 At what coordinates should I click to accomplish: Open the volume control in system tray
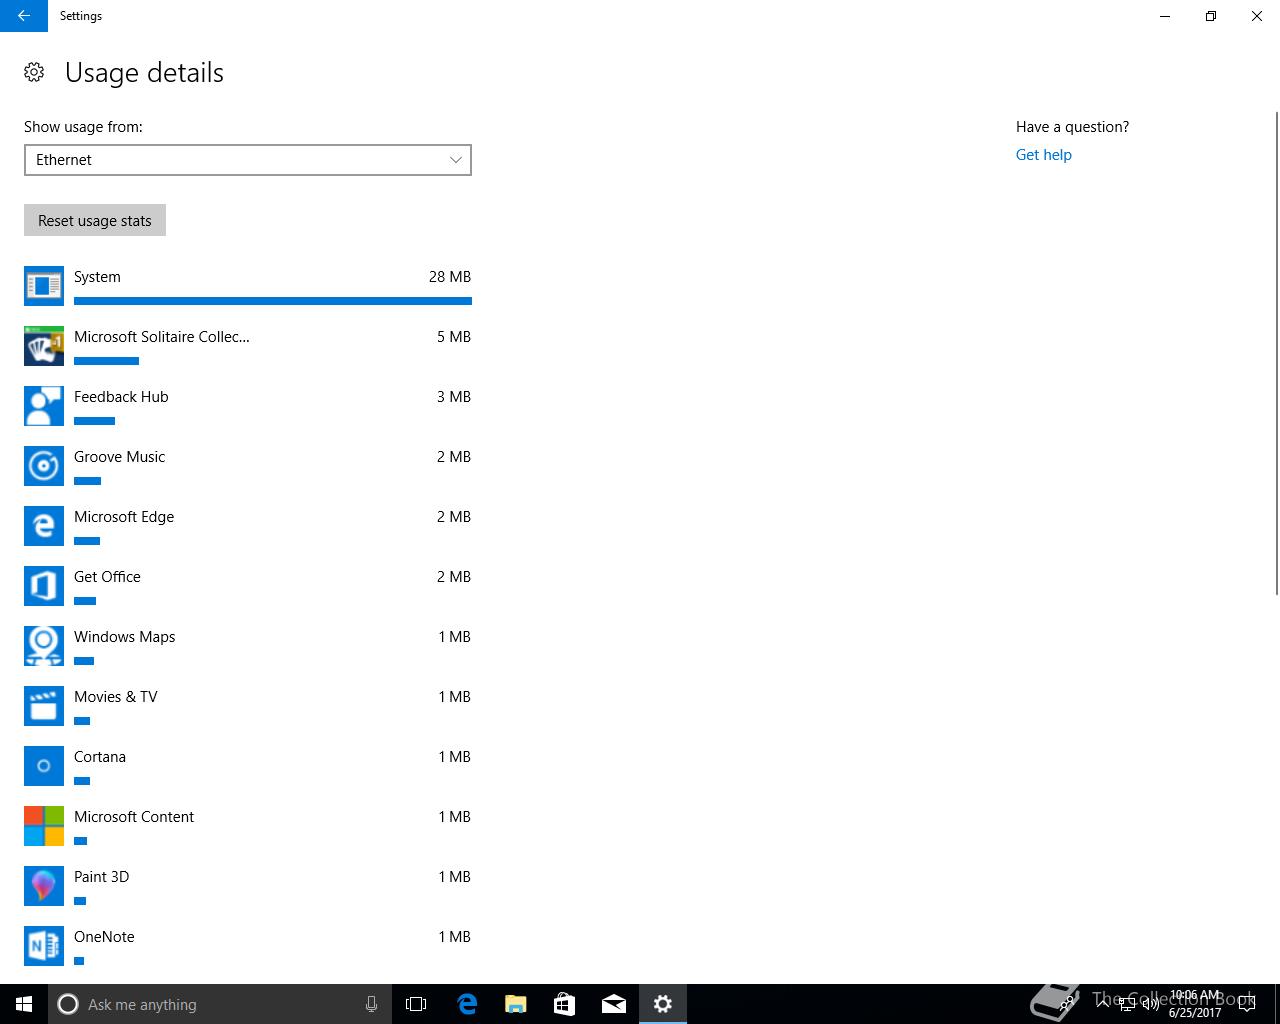point(1150,1004)
